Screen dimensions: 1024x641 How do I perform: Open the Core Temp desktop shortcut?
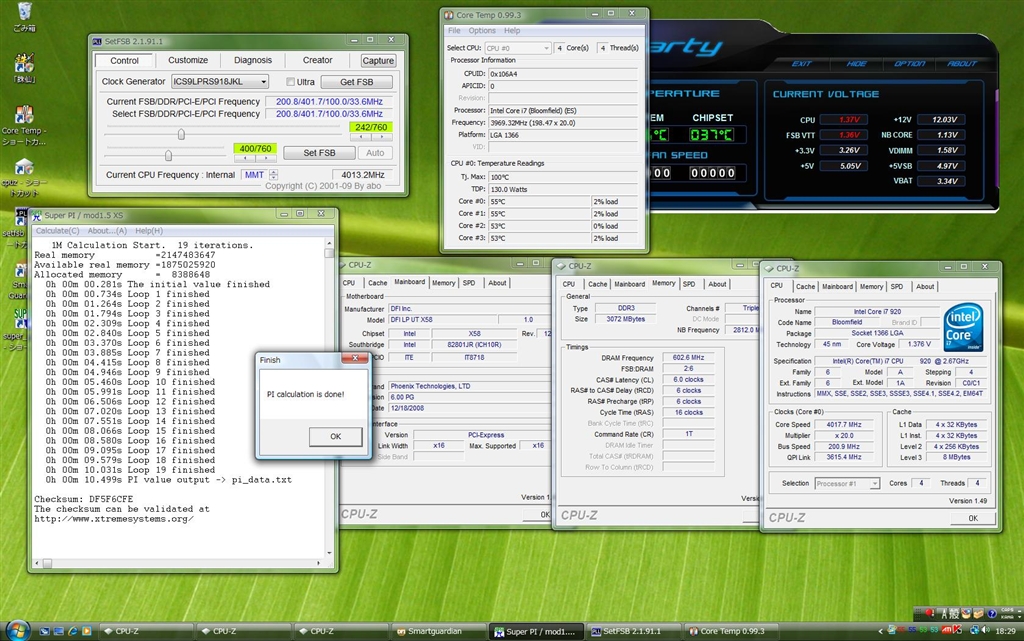click(22, 114)
